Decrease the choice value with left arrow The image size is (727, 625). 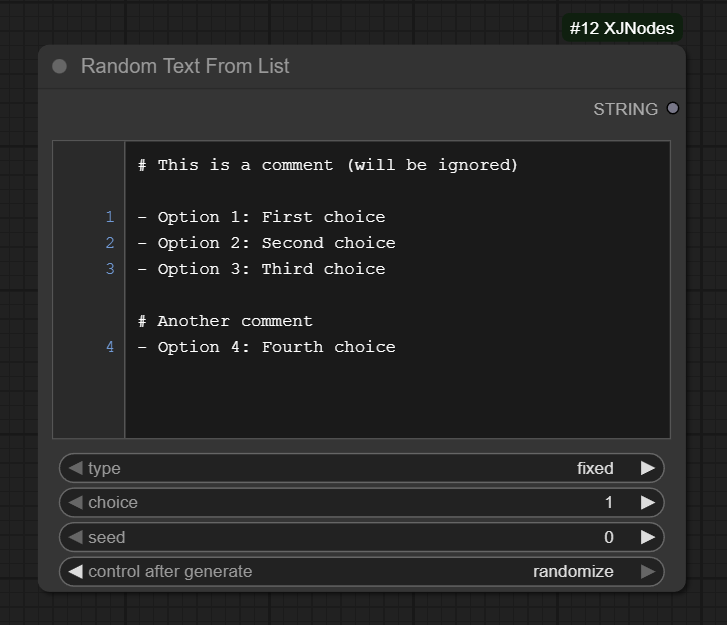click(x=76, y=502)
